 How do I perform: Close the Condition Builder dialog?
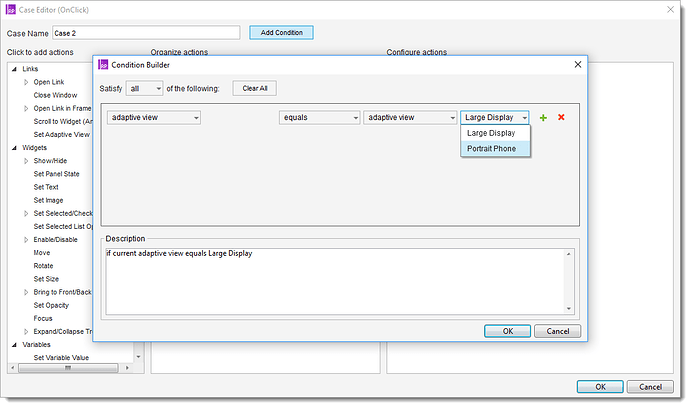coord(577,65)
